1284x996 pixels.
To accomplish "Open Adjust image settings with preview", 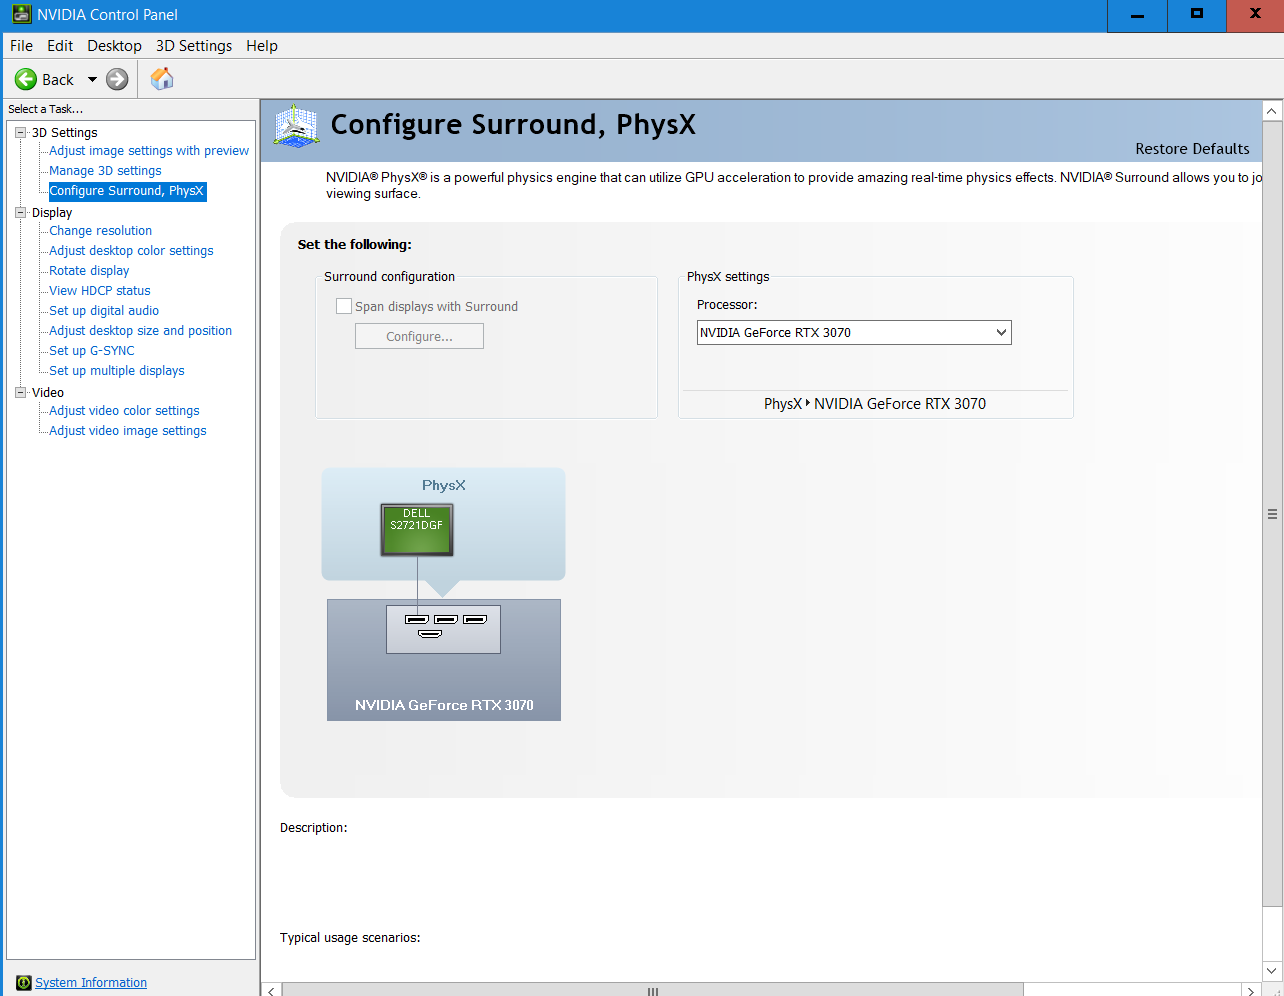I will click(x=149, y=151).
